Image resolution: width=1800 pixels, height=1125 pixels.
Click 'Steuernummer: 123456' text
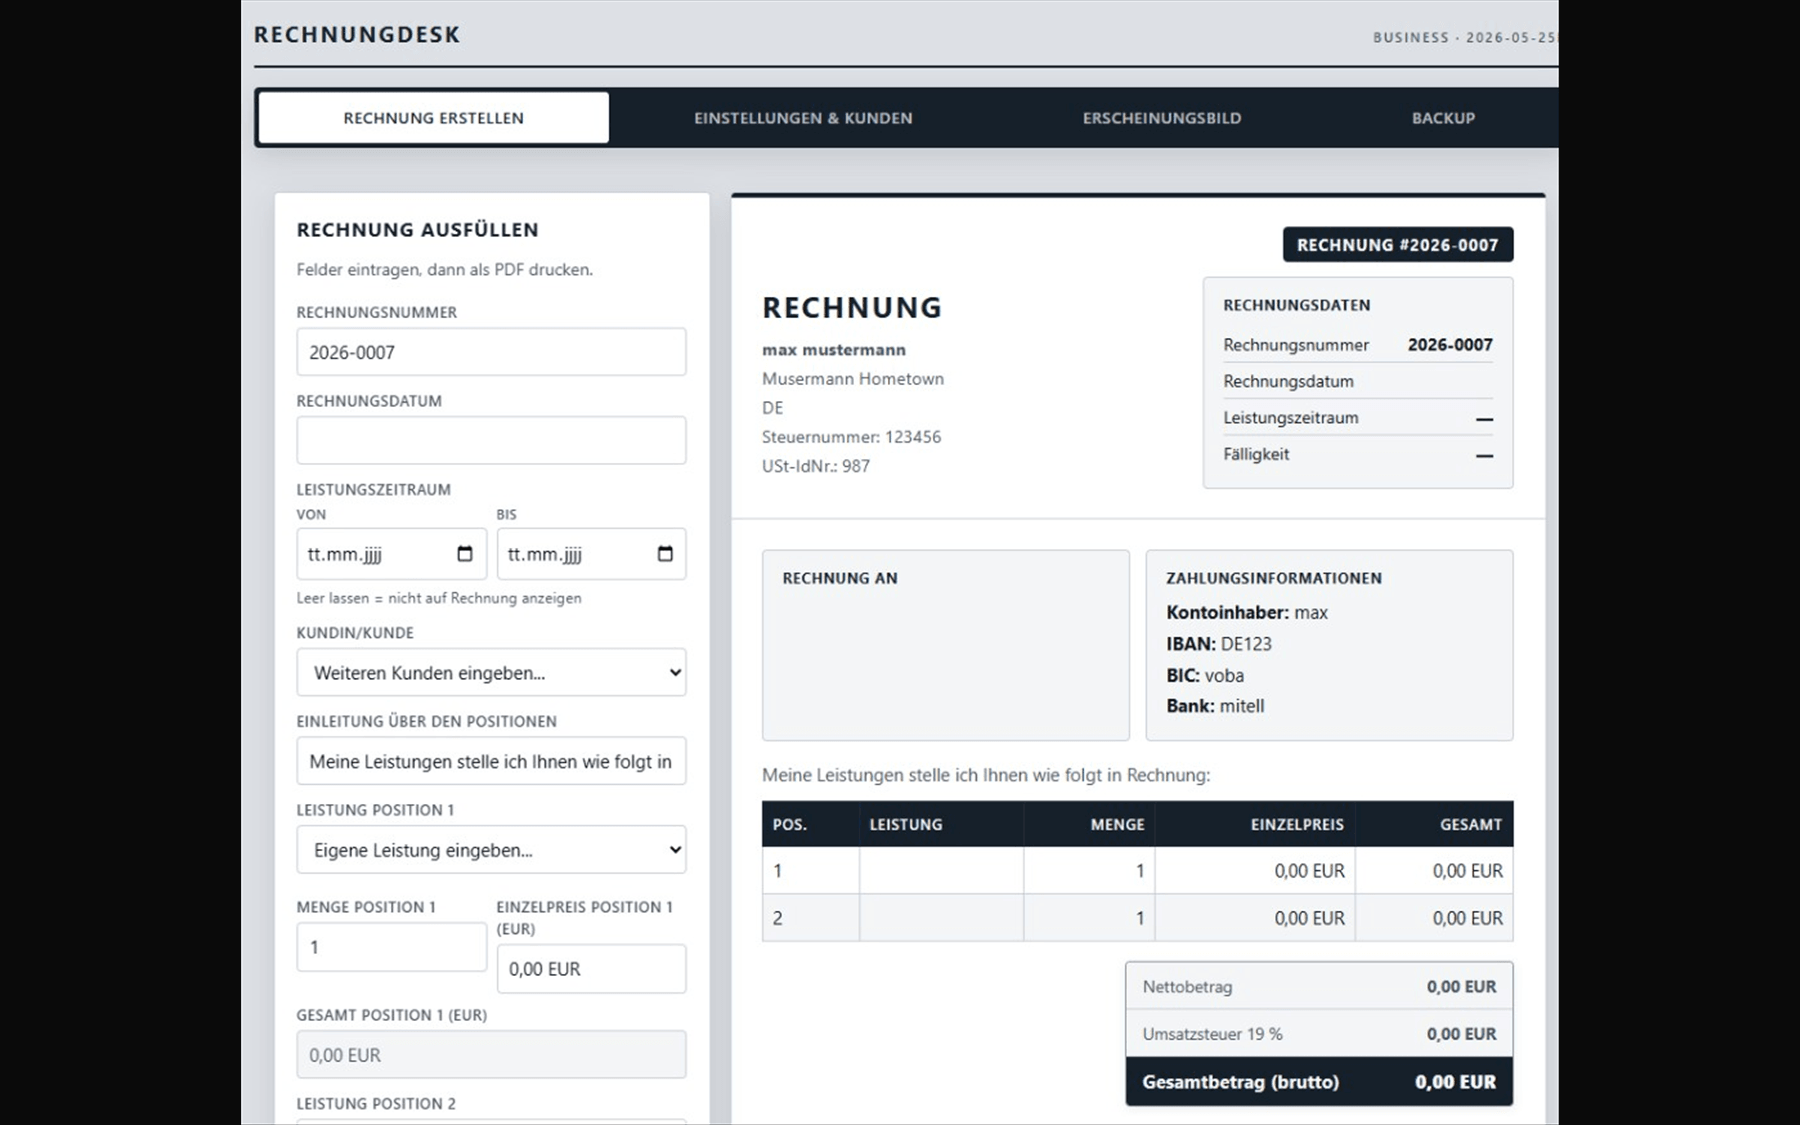[851, 437]
